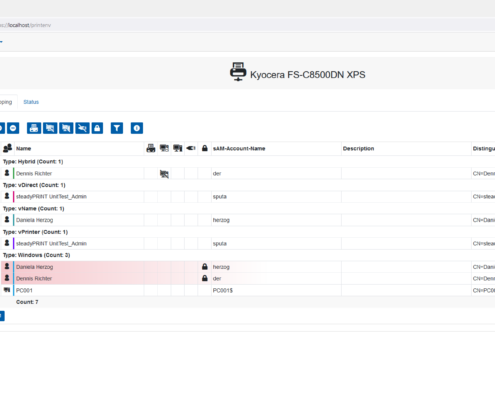The height and width of the screenshot is (400, 495).
Task: Click the printer button in the blue toolbar
Action: pos(34,128)
